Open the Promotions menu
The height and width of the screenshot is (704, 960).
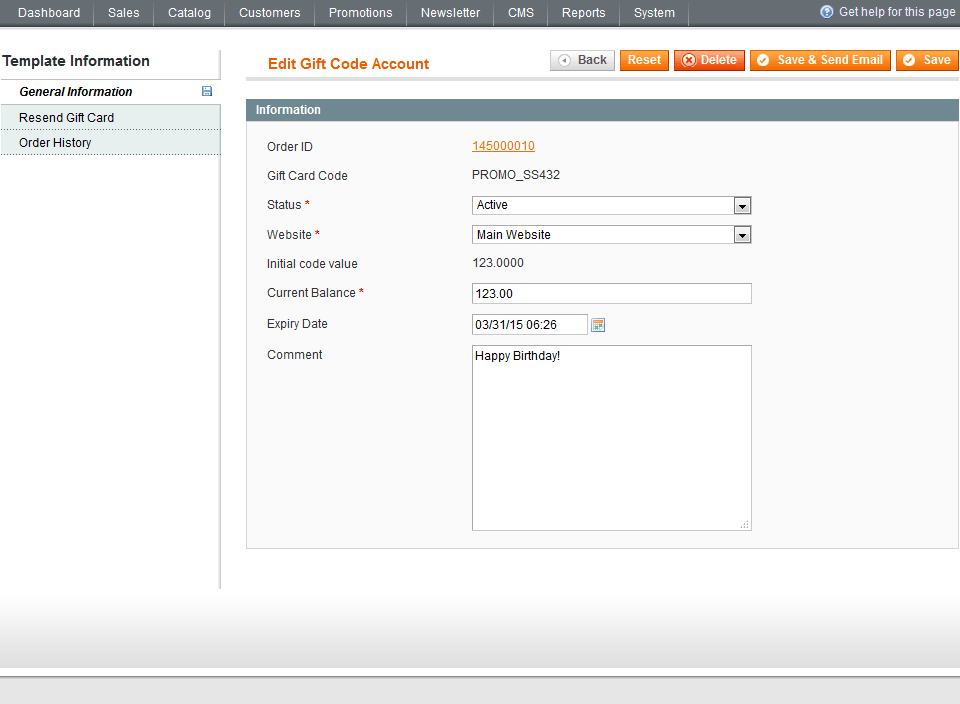360,12
